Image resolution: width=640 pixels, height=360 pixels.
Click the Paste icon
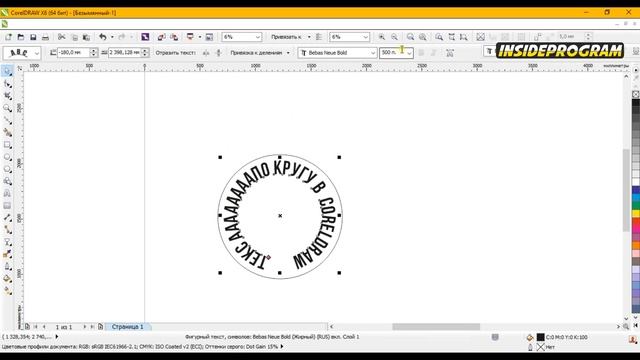click(87, 37)
